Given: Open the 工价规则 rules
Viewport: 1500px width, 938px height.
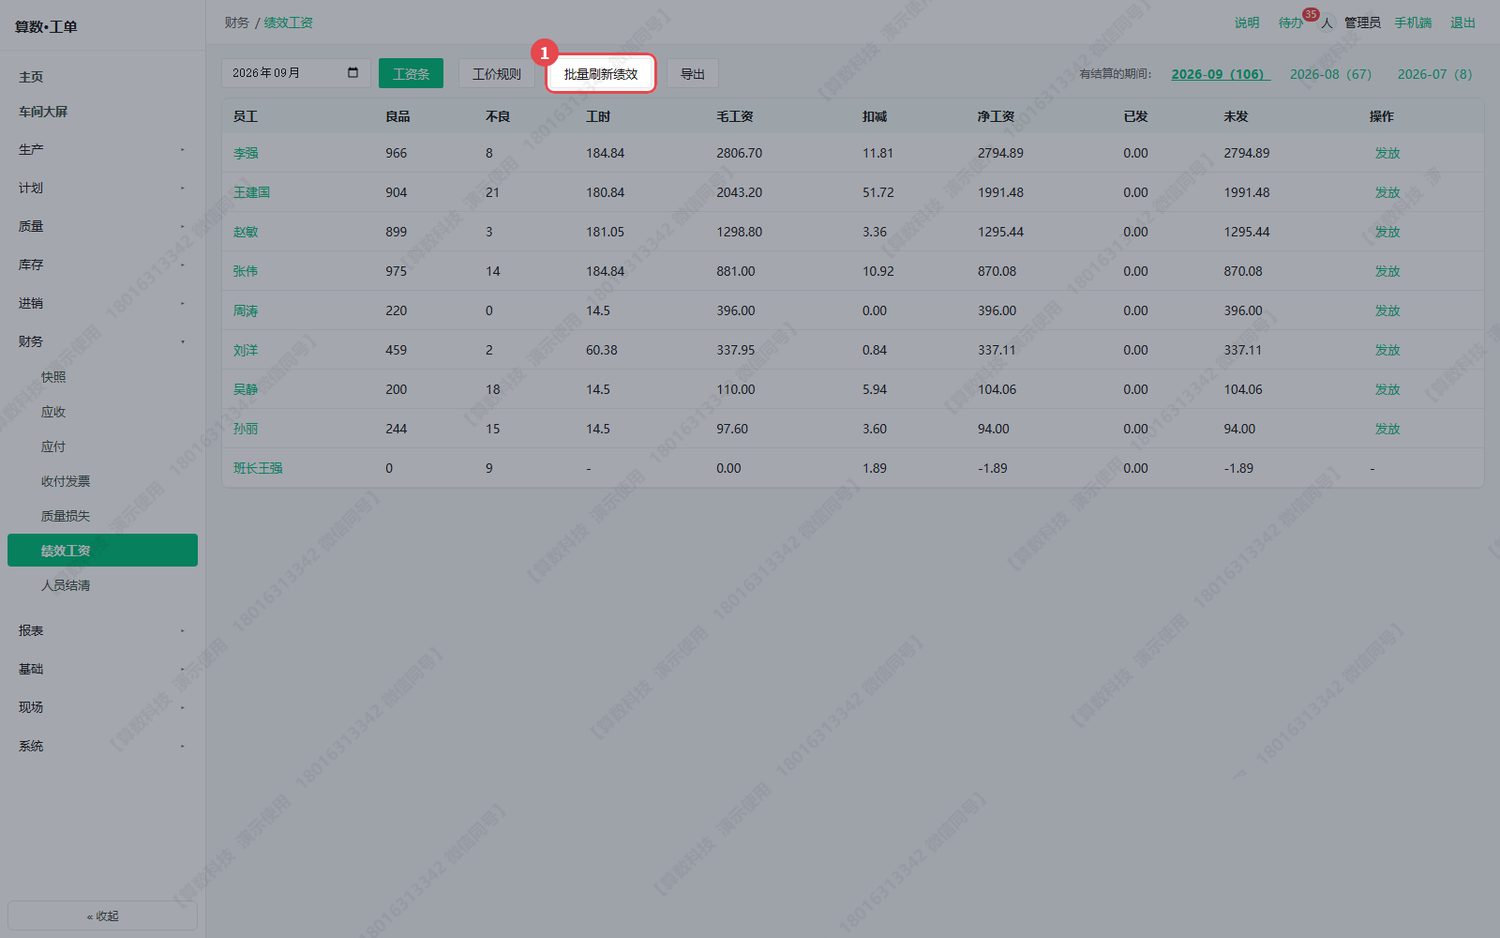Looking at the screenshot, I should 497,74.
